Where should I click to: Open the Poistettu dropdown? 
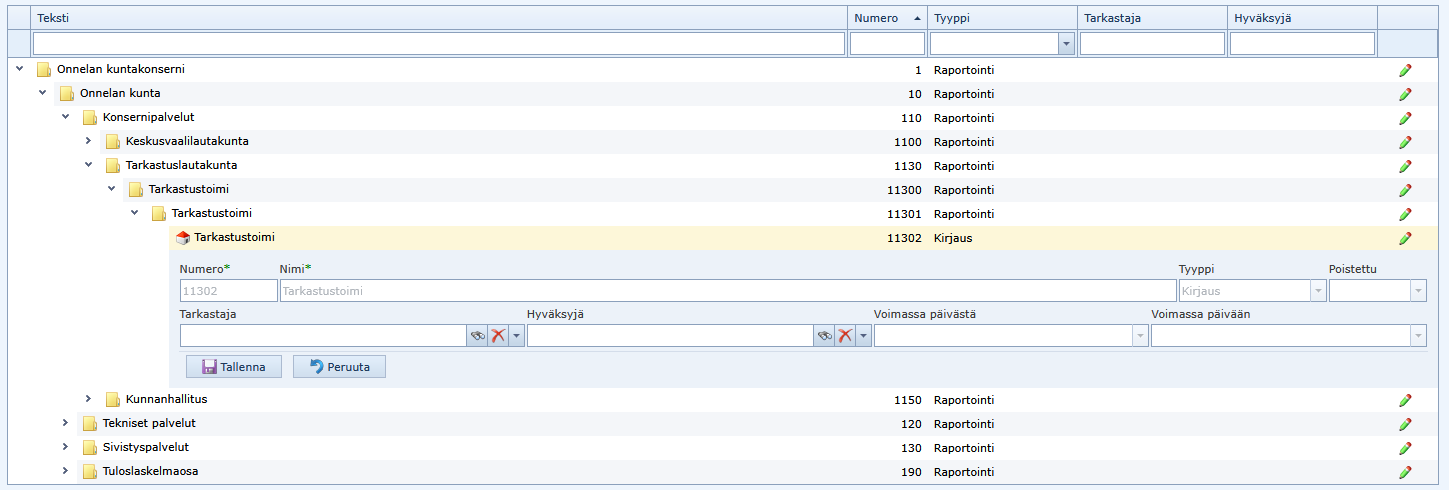[1417, 291]
